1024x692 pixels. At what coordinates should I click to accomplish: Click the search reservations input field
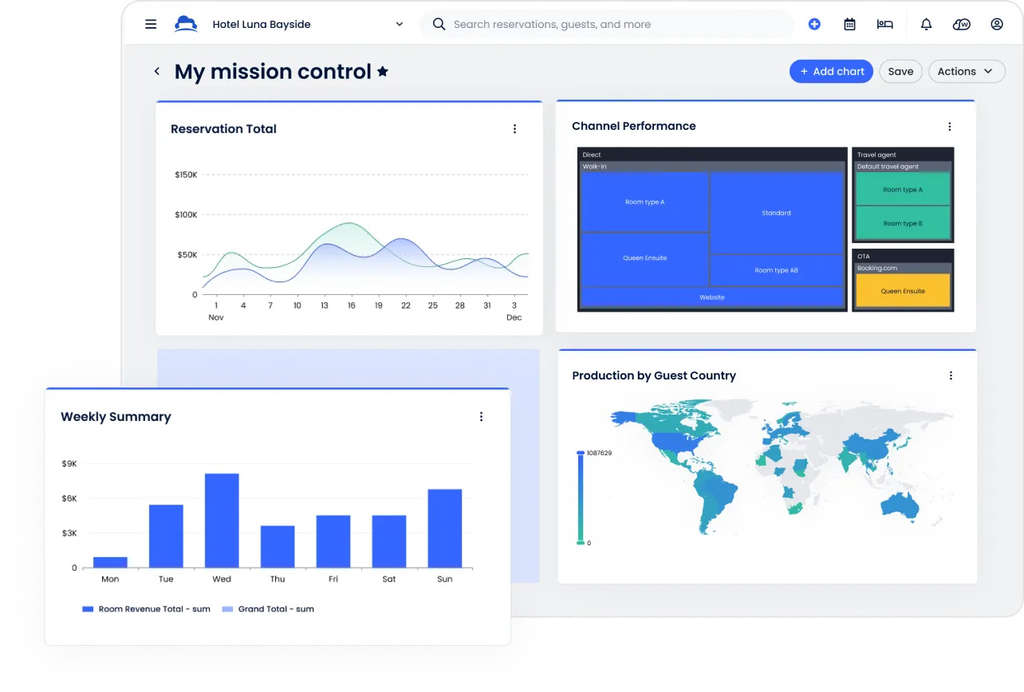610,24
